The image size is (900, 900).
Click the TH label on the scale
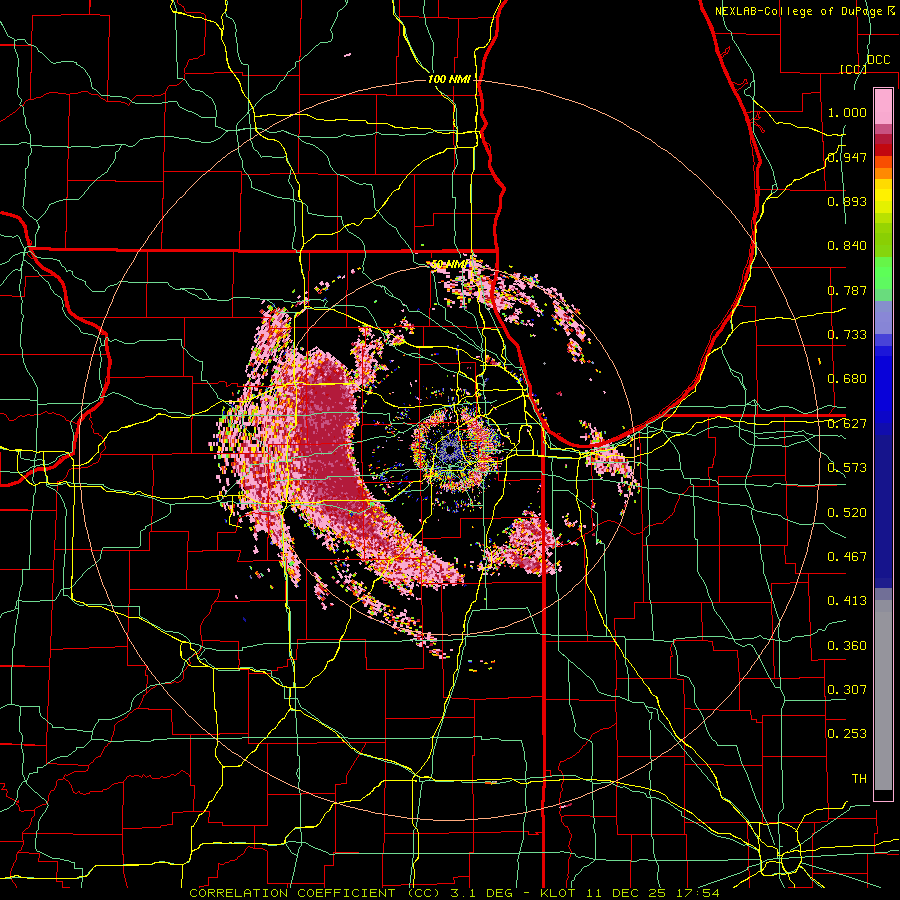click(859, 779)
